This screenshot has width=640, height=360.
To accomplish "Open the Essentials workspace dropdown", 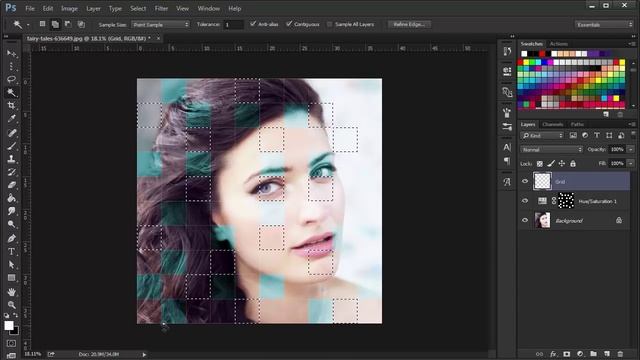I will click(x=604, y=24).
